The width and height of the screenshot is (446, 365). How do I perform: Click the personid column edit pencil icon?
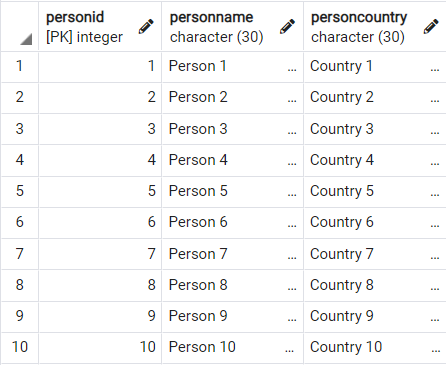pos(146,26)
